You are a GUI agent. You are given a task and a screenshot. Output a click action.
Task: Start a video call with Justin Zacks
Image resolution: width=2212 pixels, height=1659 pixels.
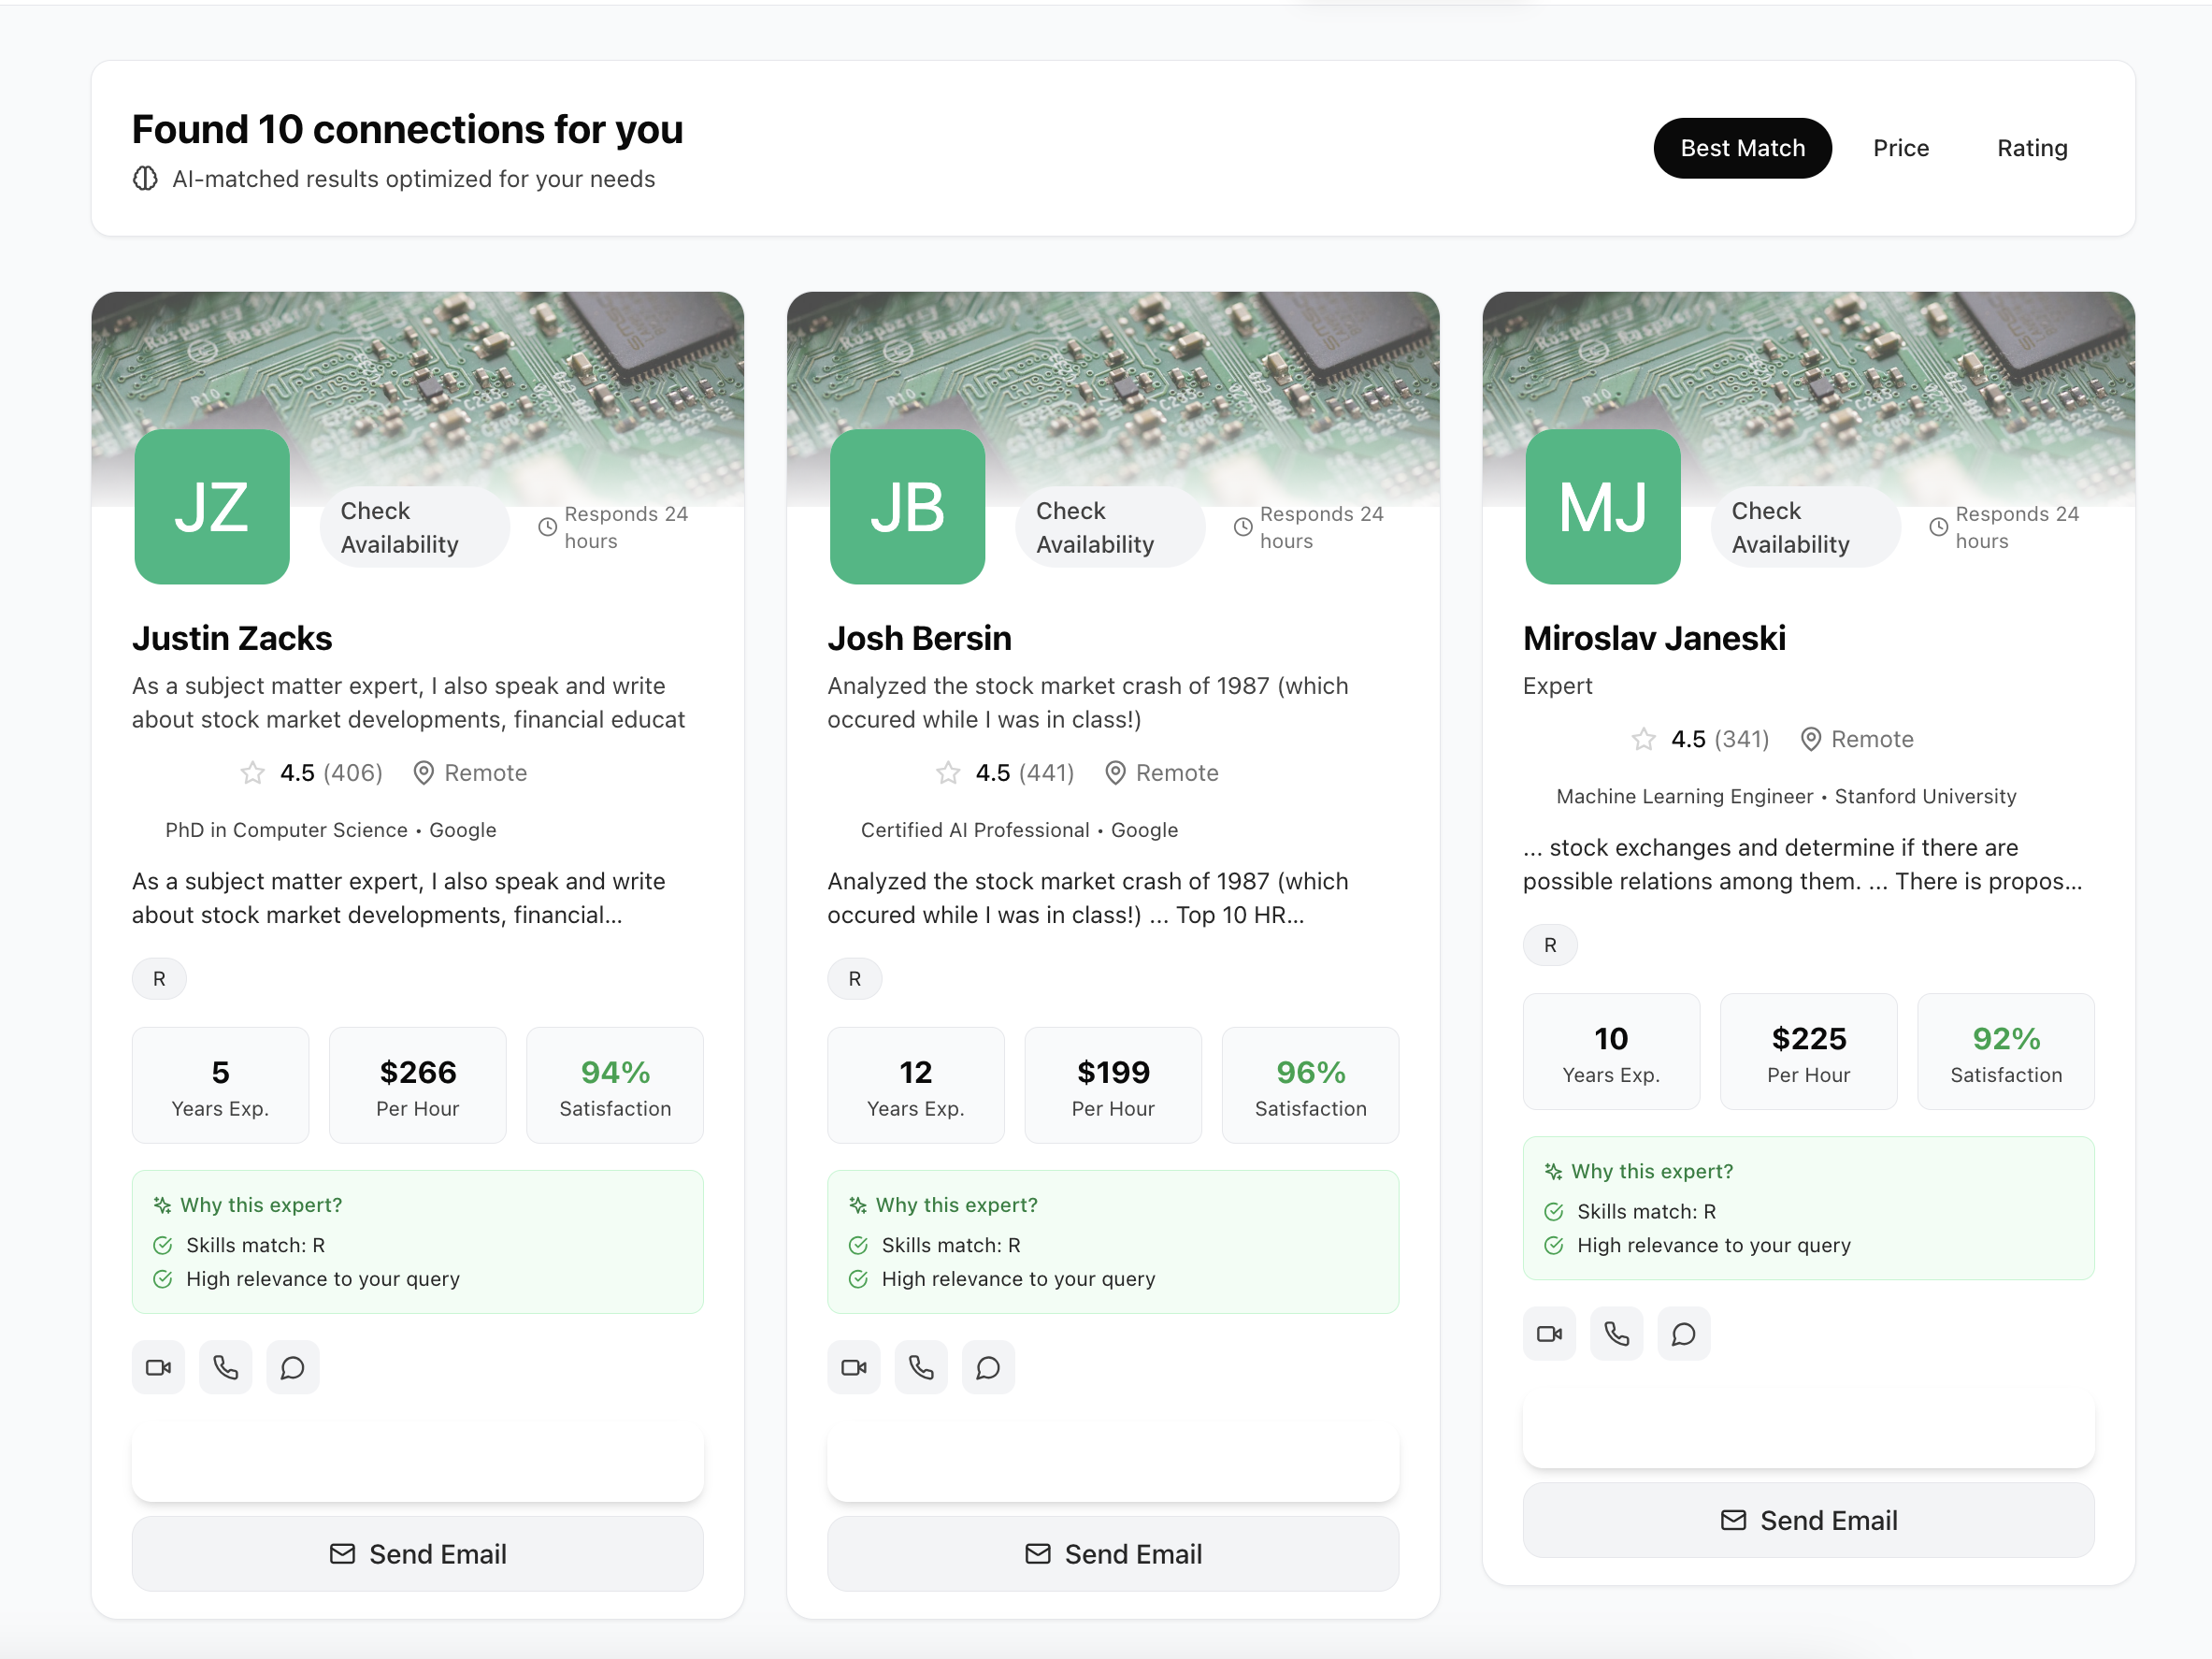point(158,1367)
